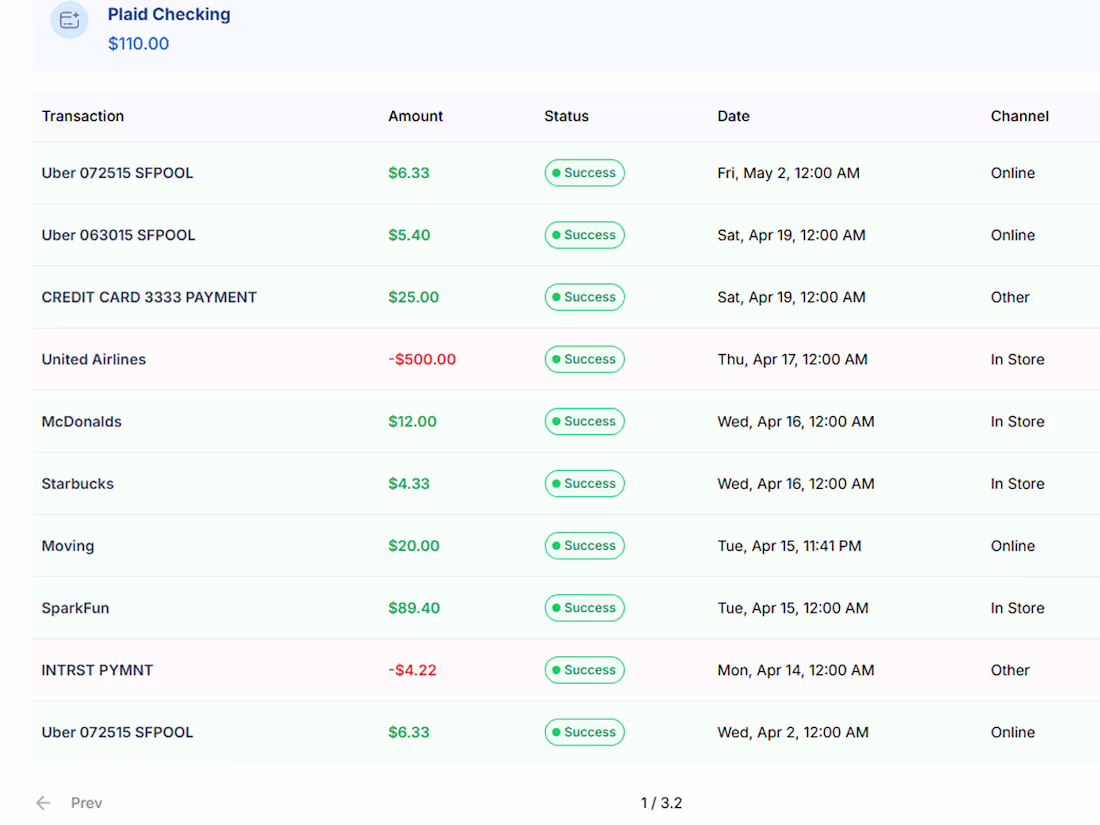Image resolution: width=1100 pixels, height=825 pixels.
Task: Click the Success badge for SparkFun
Action: coord(584,608)
